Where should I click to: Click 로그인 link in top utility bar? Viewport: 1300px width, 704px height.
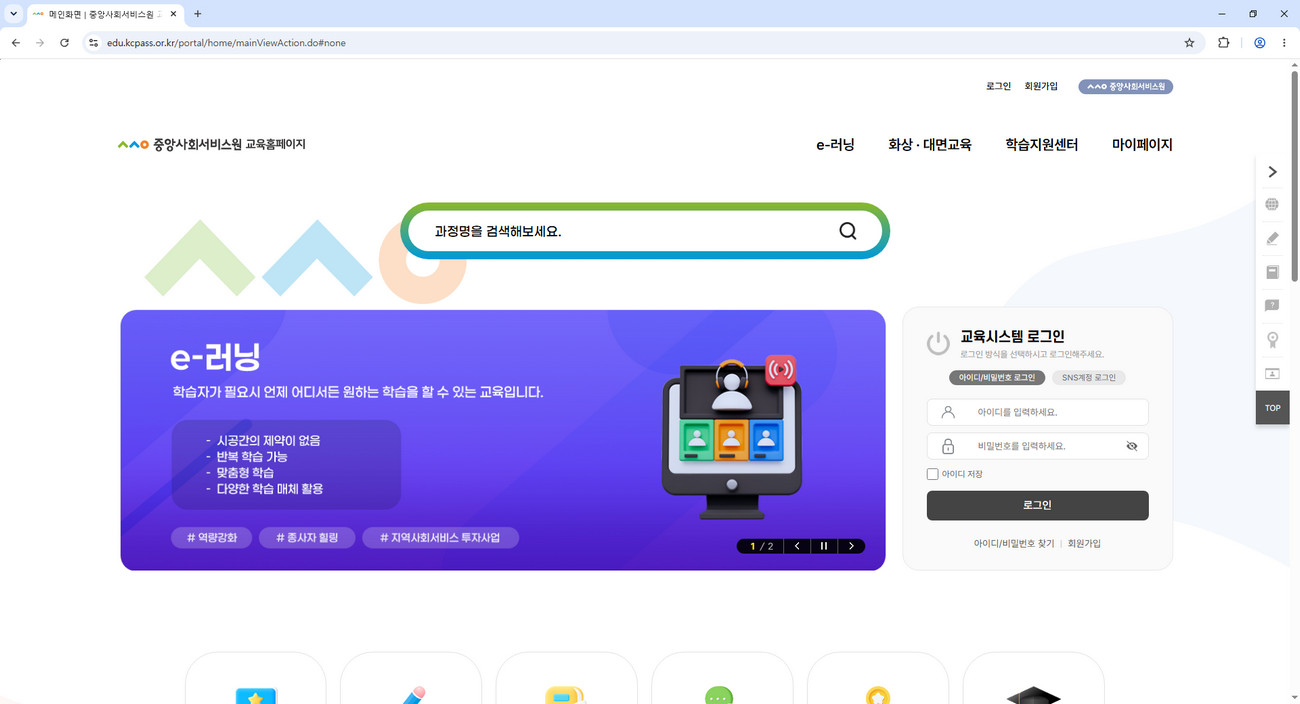(998, 86)
